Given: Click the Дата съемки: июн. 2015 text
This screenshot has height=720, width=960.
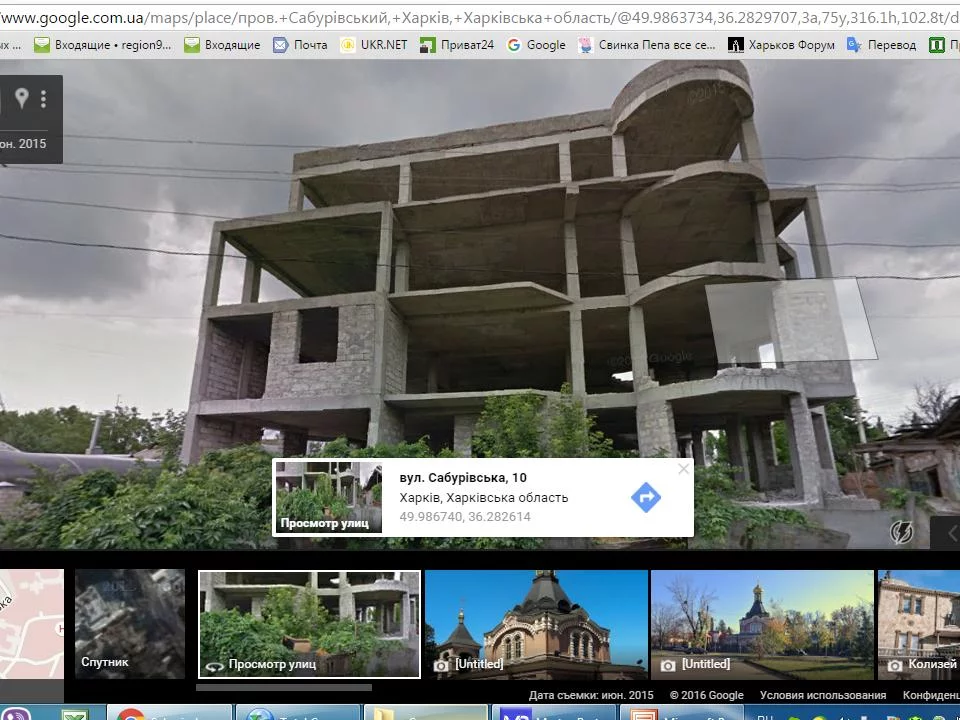Looking at the screenshot, I should click(591, 695).
